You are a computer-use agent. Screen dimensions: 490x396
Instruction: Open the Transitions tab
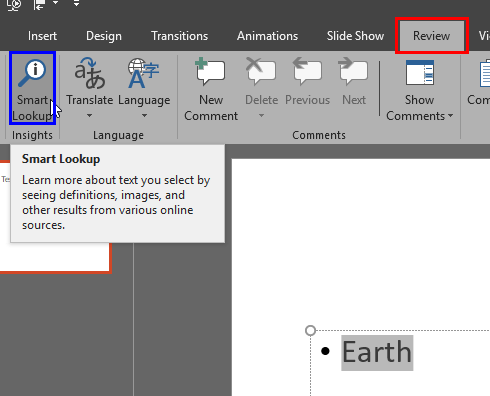pos(179,36)
